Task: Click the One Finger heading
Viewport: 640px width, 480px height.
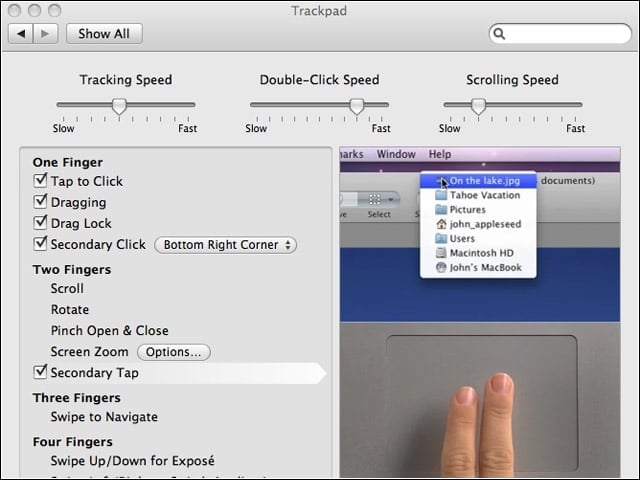Action: pyautogui.click(x=68, y=162)
